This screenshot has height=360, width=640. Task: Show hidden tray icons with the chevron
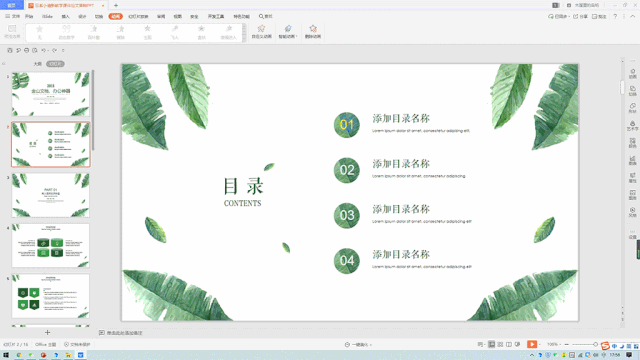[532, 355]
